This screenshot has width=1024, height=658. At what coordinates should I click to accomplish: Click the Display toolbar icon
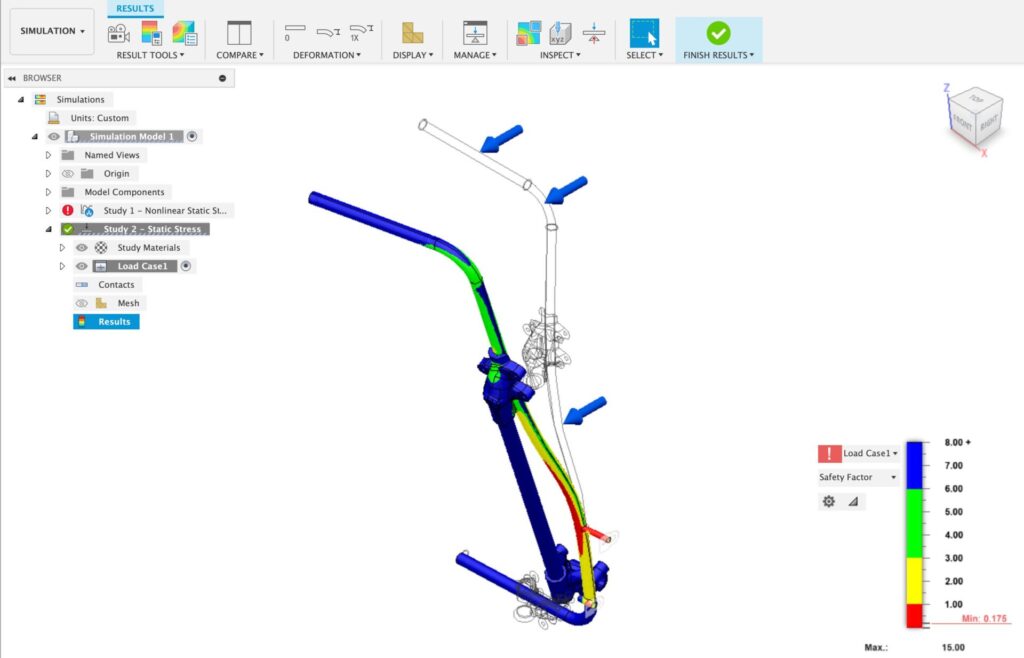[412, 31]
